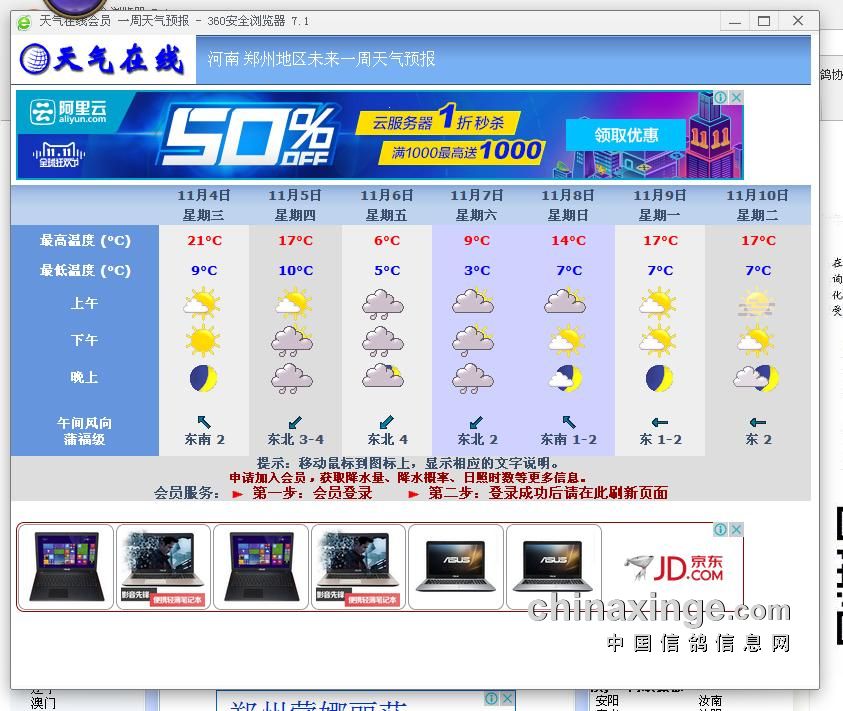Screen dimensions: 843x711
Task: Click the 东北 3-4 wind text
Action: (x=296, y=439)
